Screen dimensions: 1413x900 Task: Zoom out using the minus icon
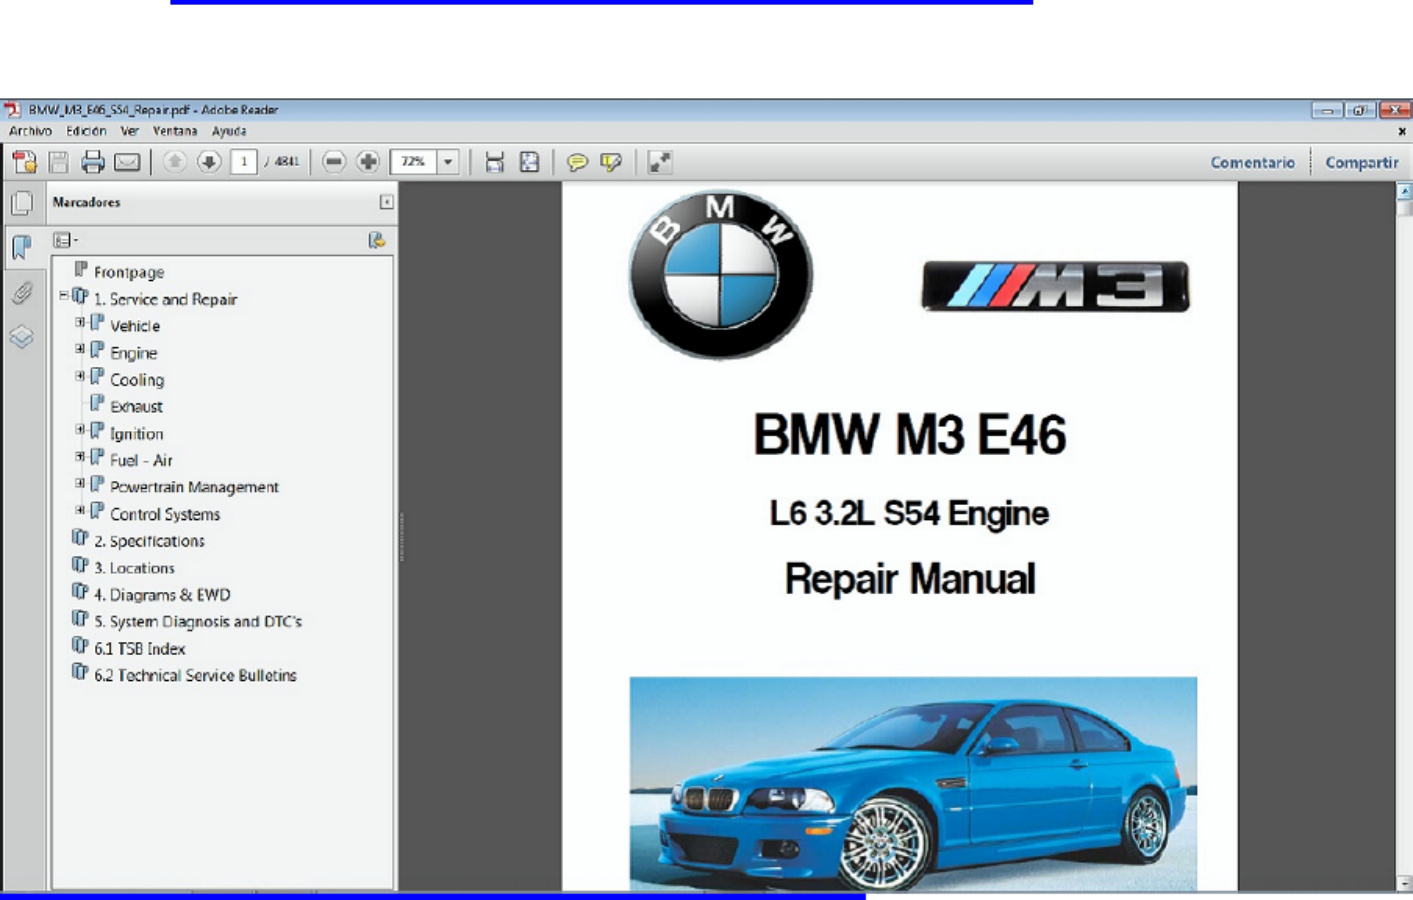point(334,162)
